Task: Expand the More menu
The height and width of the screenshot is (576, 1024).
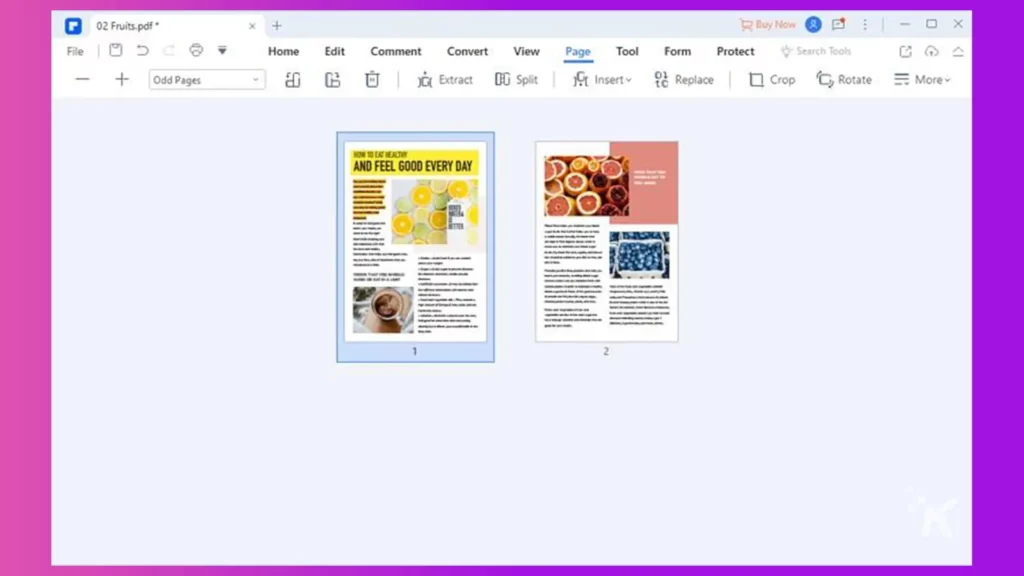Action: 922,80
